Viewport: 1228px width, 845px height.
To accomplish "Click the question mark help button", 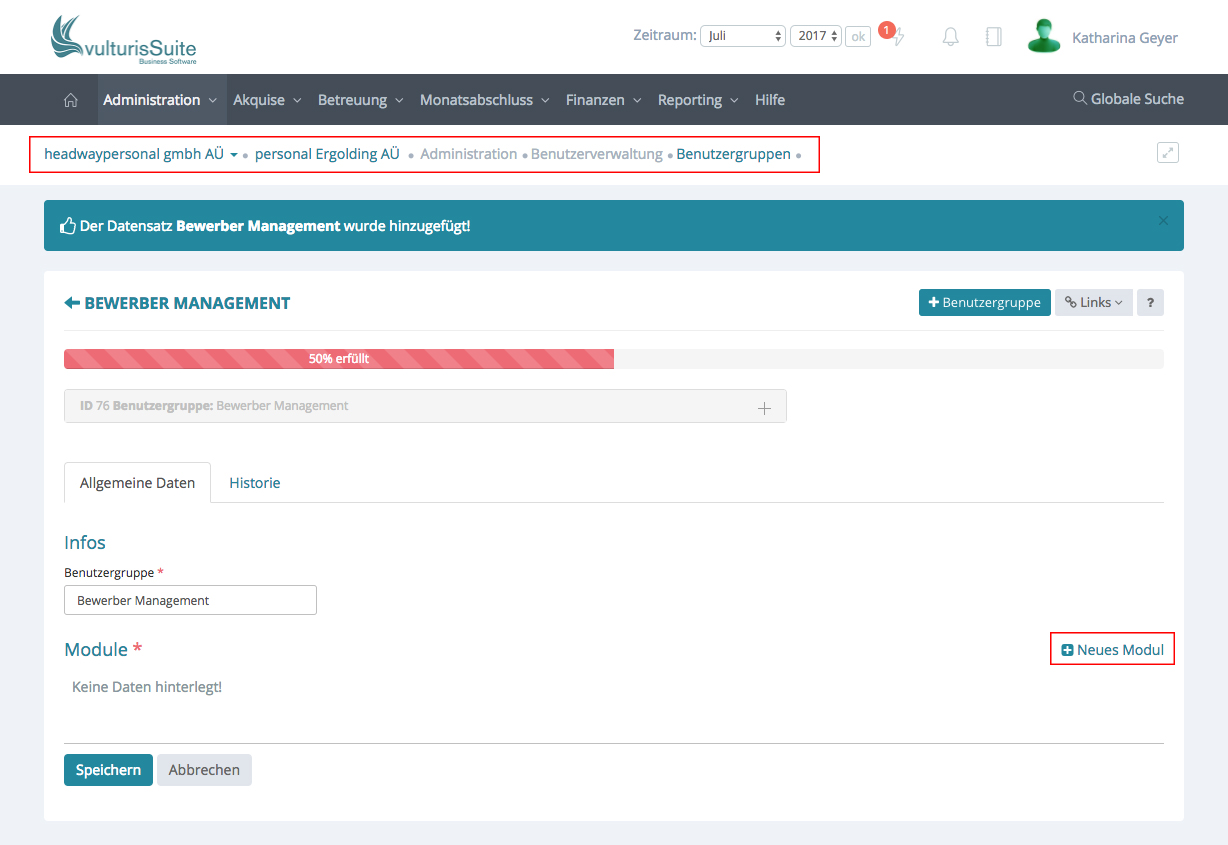I will coord(1150,303).
